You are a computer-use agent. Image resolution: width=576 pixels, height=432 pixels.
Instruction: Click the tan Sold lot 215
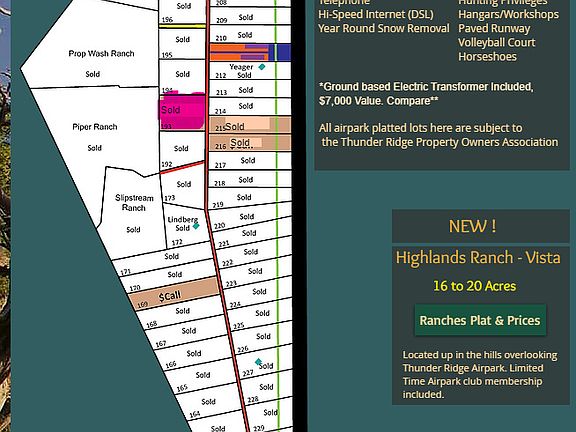pos(250,125)
